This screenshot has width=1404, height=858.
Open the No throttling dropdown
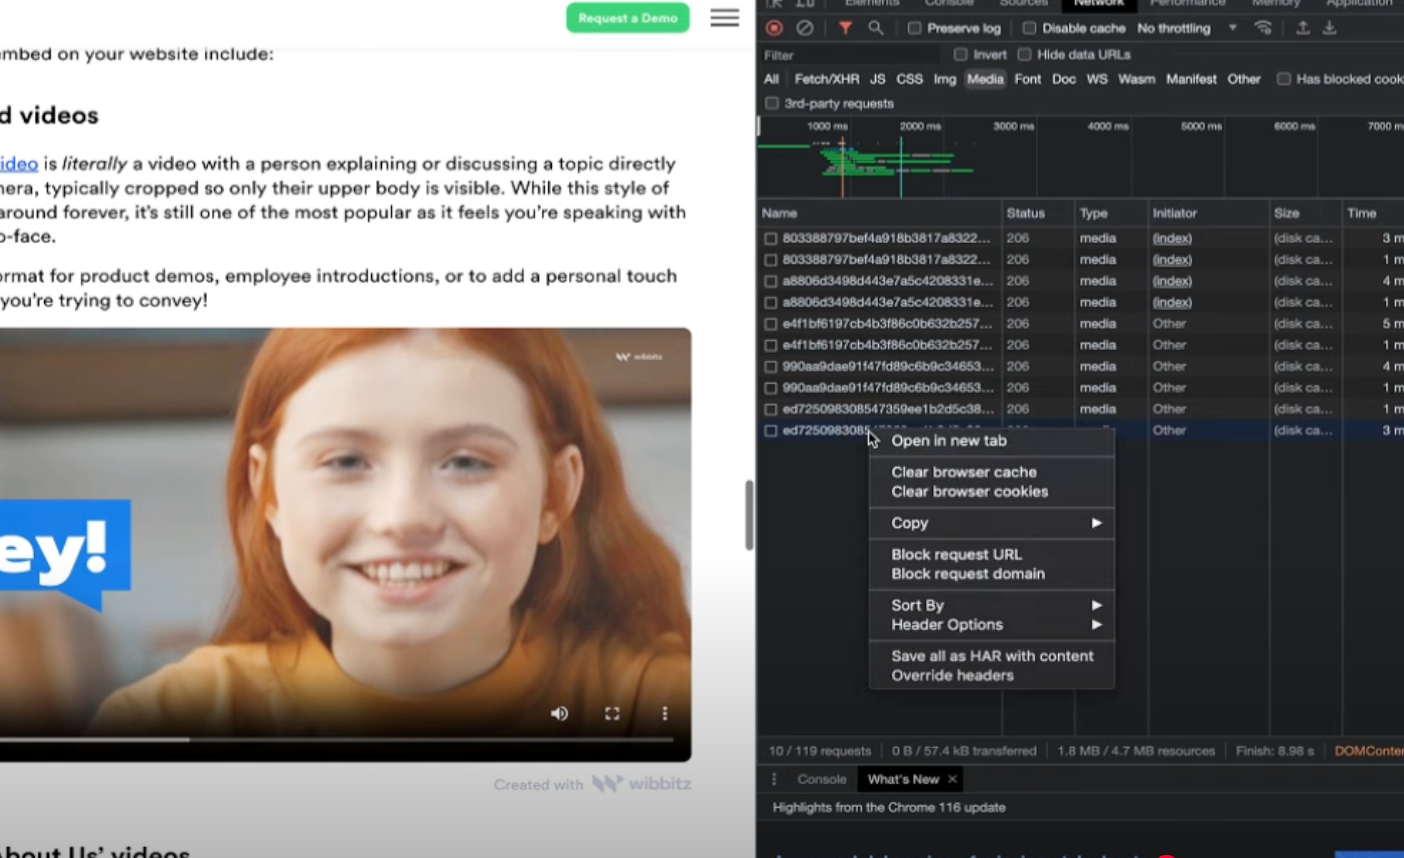[x=1187, y=28]
